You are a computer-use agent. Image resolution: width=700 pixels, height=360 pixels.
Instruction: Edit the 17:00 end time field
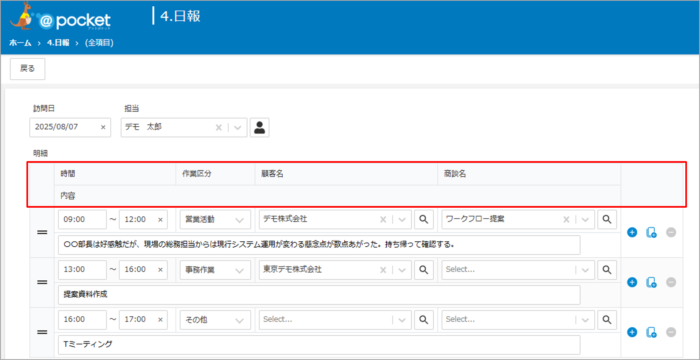(x=143, y=319)
